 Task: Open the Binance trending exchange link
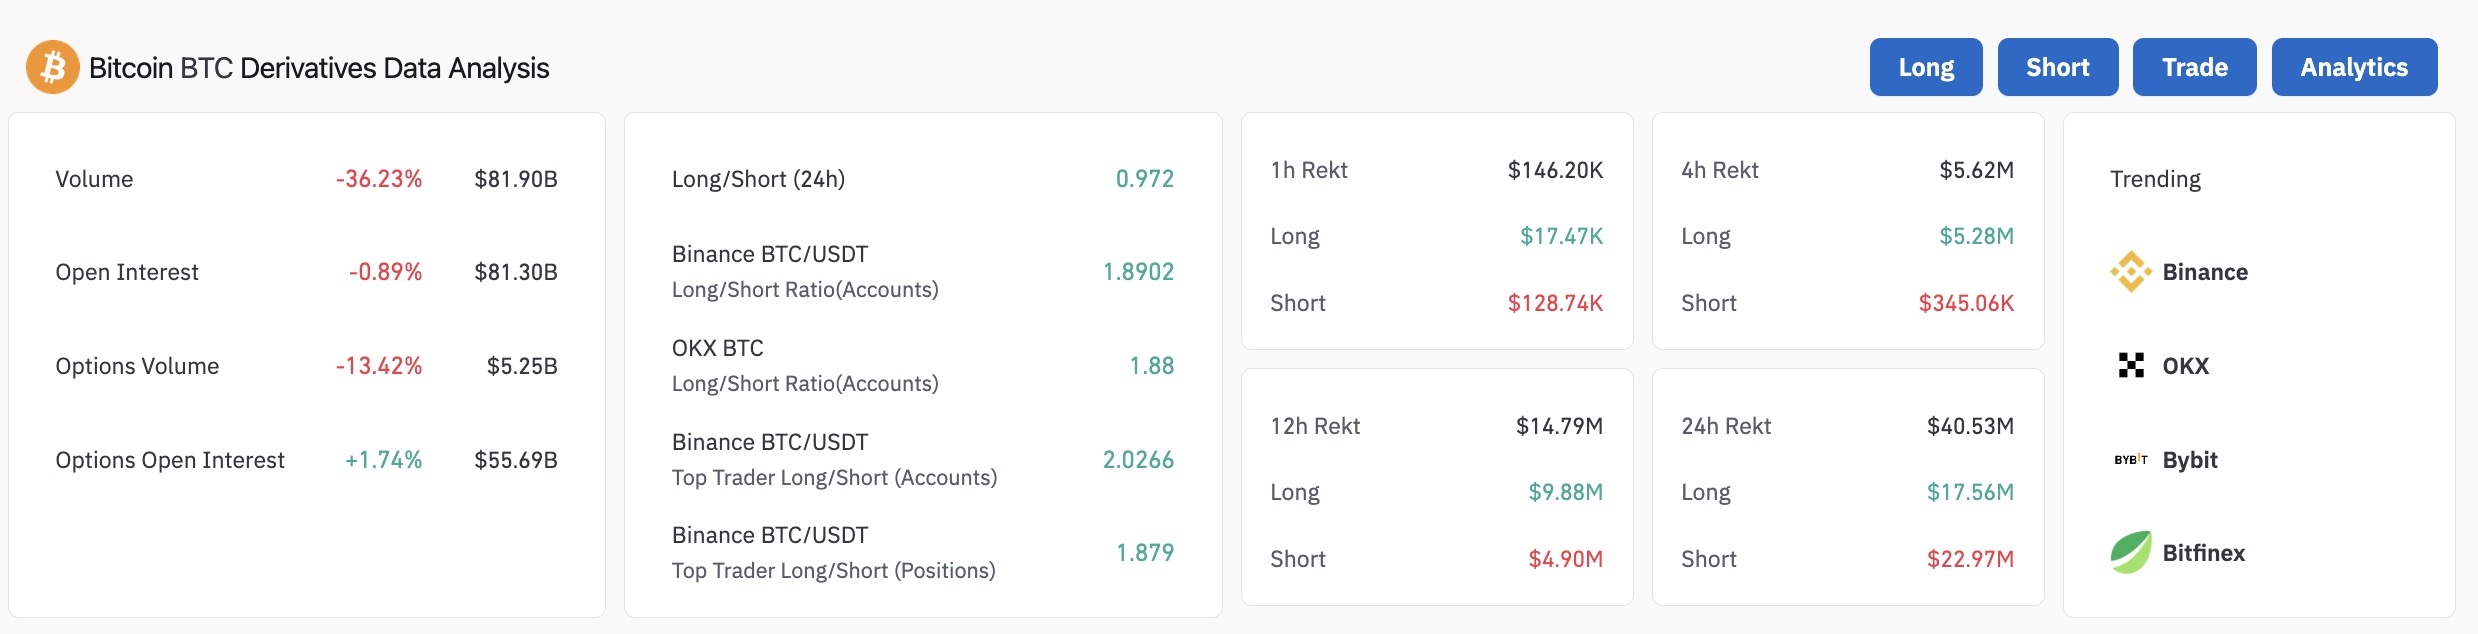point(2205,272)
